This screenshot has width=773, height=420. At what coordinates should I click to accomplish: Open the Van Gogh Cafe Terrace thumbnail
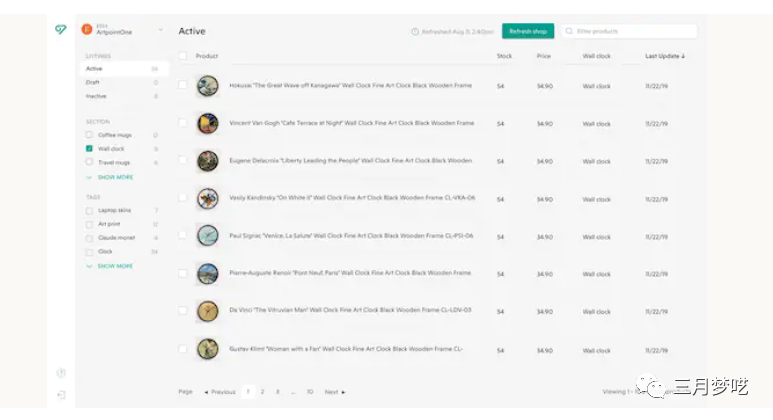coord(208,123)
